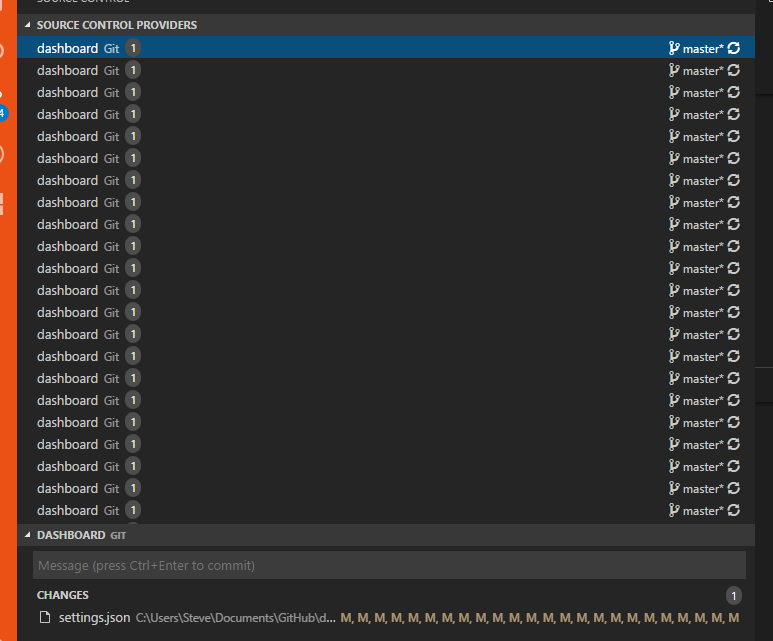Click the branch icon on the highlighted dashboard row
The image size is (773, 641).
[673, 48]
